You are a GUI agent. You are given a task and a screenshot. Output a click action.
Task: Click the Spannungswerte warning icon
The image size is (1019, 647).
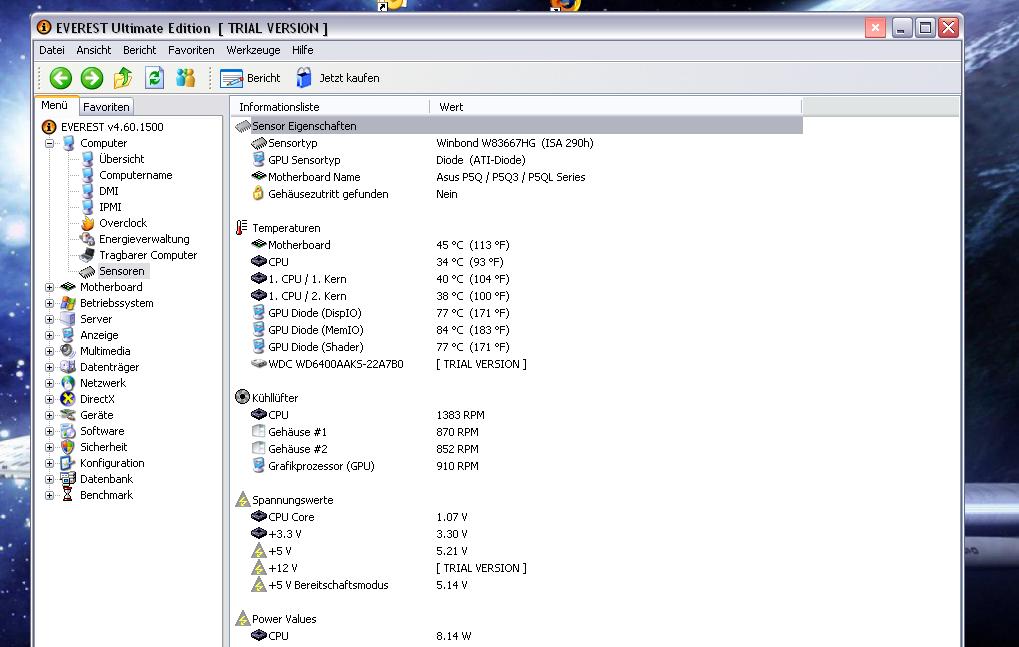point(242,500)
